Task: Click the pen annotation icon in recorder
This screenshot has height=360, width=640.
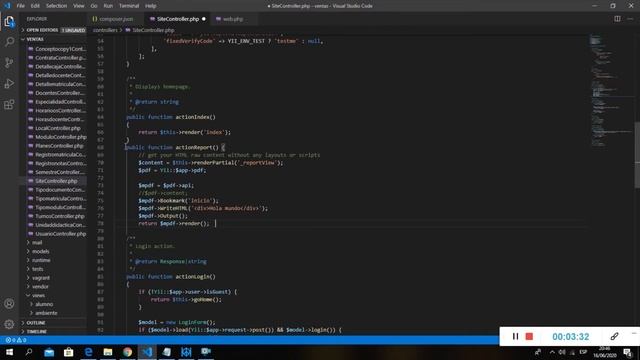Action: tap(614, 336)
